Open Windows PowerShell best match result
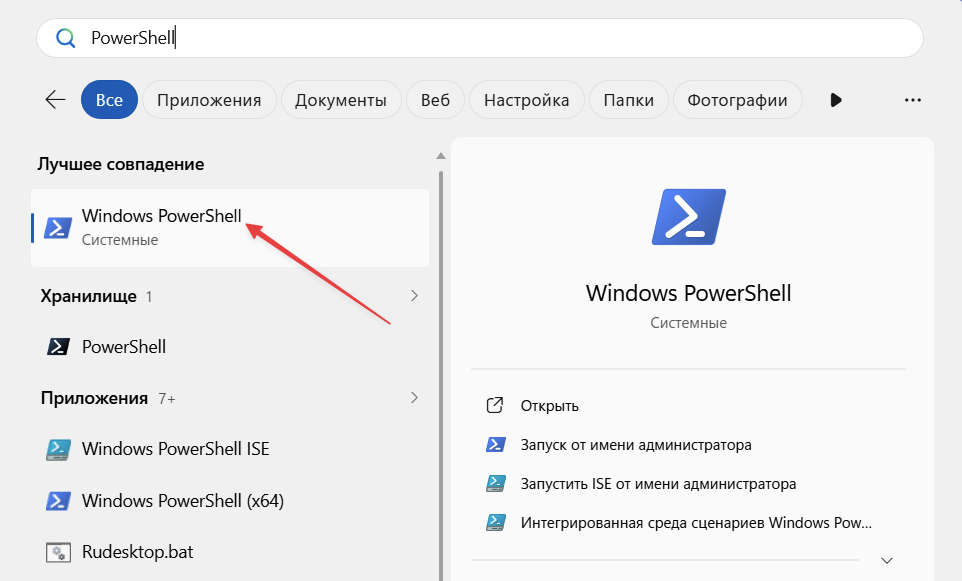Image resolution: width=962 pixels, height=581 pixels. pos(230,228)
